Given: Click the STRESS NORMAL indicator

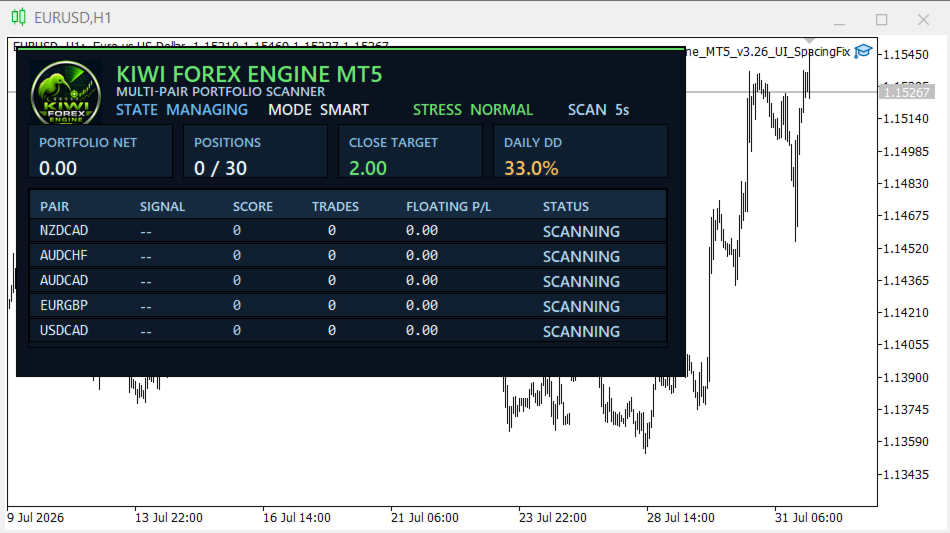Looking at the screenshot, I should pos(473,110).
